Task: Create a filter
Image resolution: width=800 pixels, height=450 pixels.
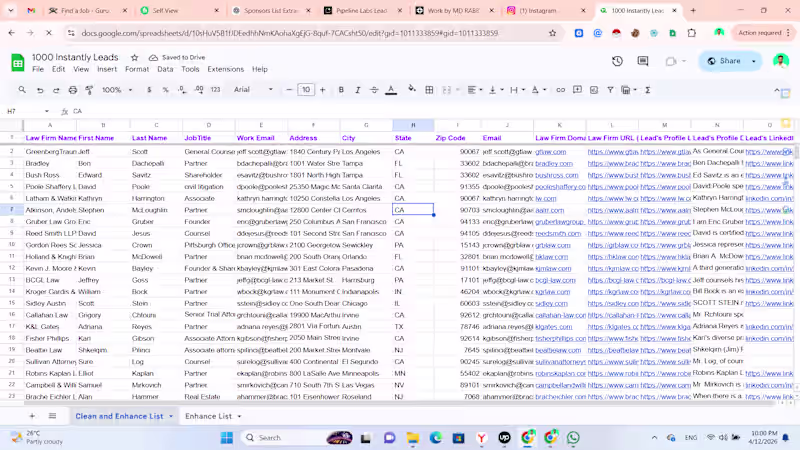Action: pos(610,90)
